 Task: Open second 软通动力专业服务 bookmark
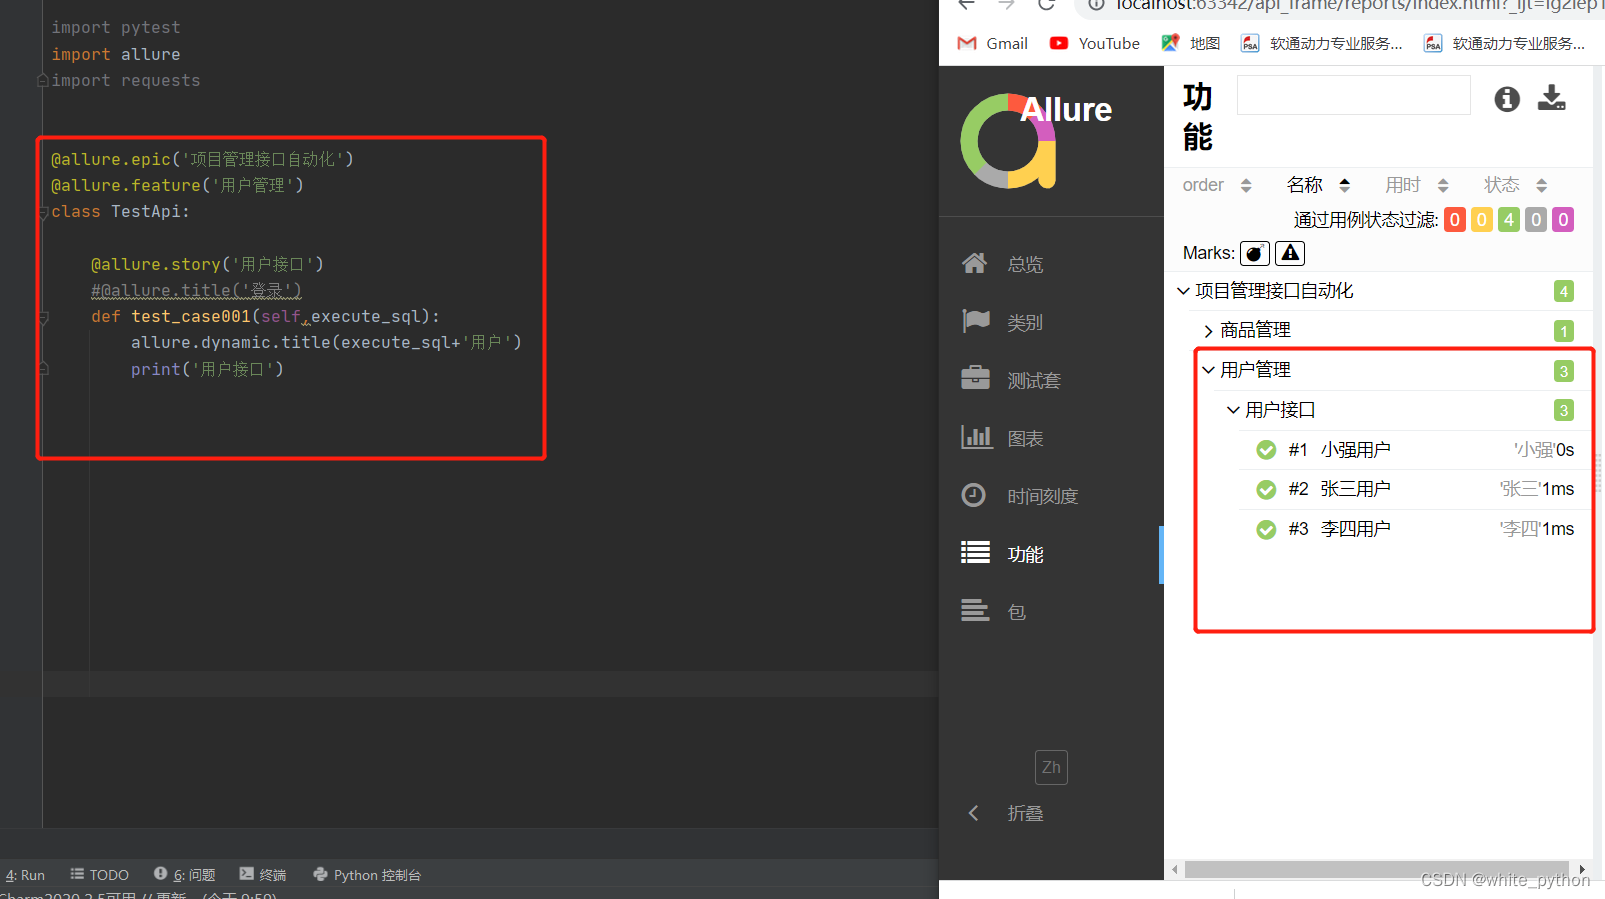point(1505,43)
